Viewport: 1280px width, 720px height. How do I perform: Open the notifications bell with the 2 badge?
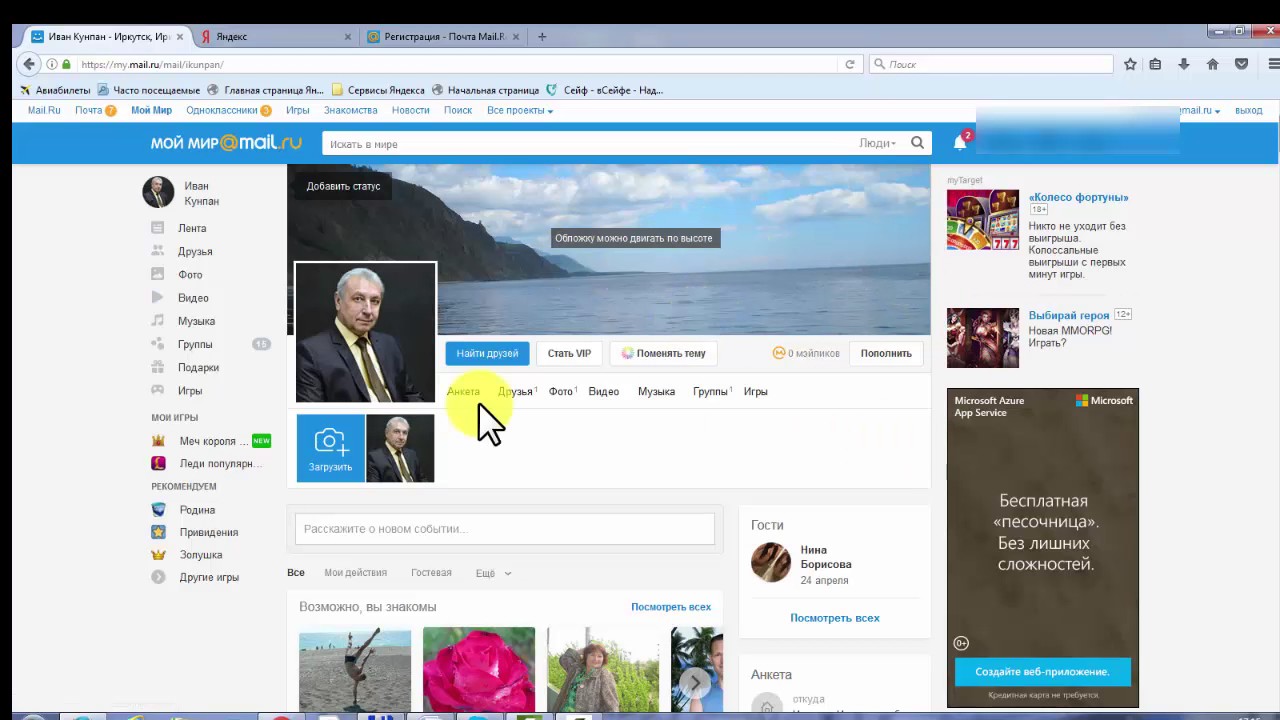960,142
